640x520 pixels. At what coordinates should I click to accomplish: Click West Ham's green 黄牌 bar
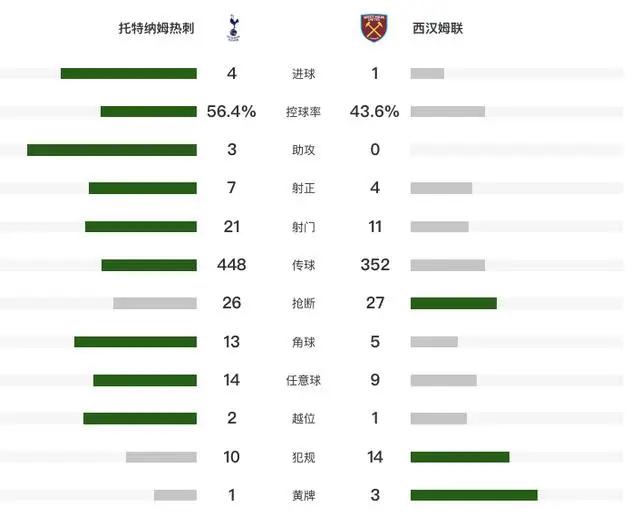pyautogui.click(x=474, y=495)
